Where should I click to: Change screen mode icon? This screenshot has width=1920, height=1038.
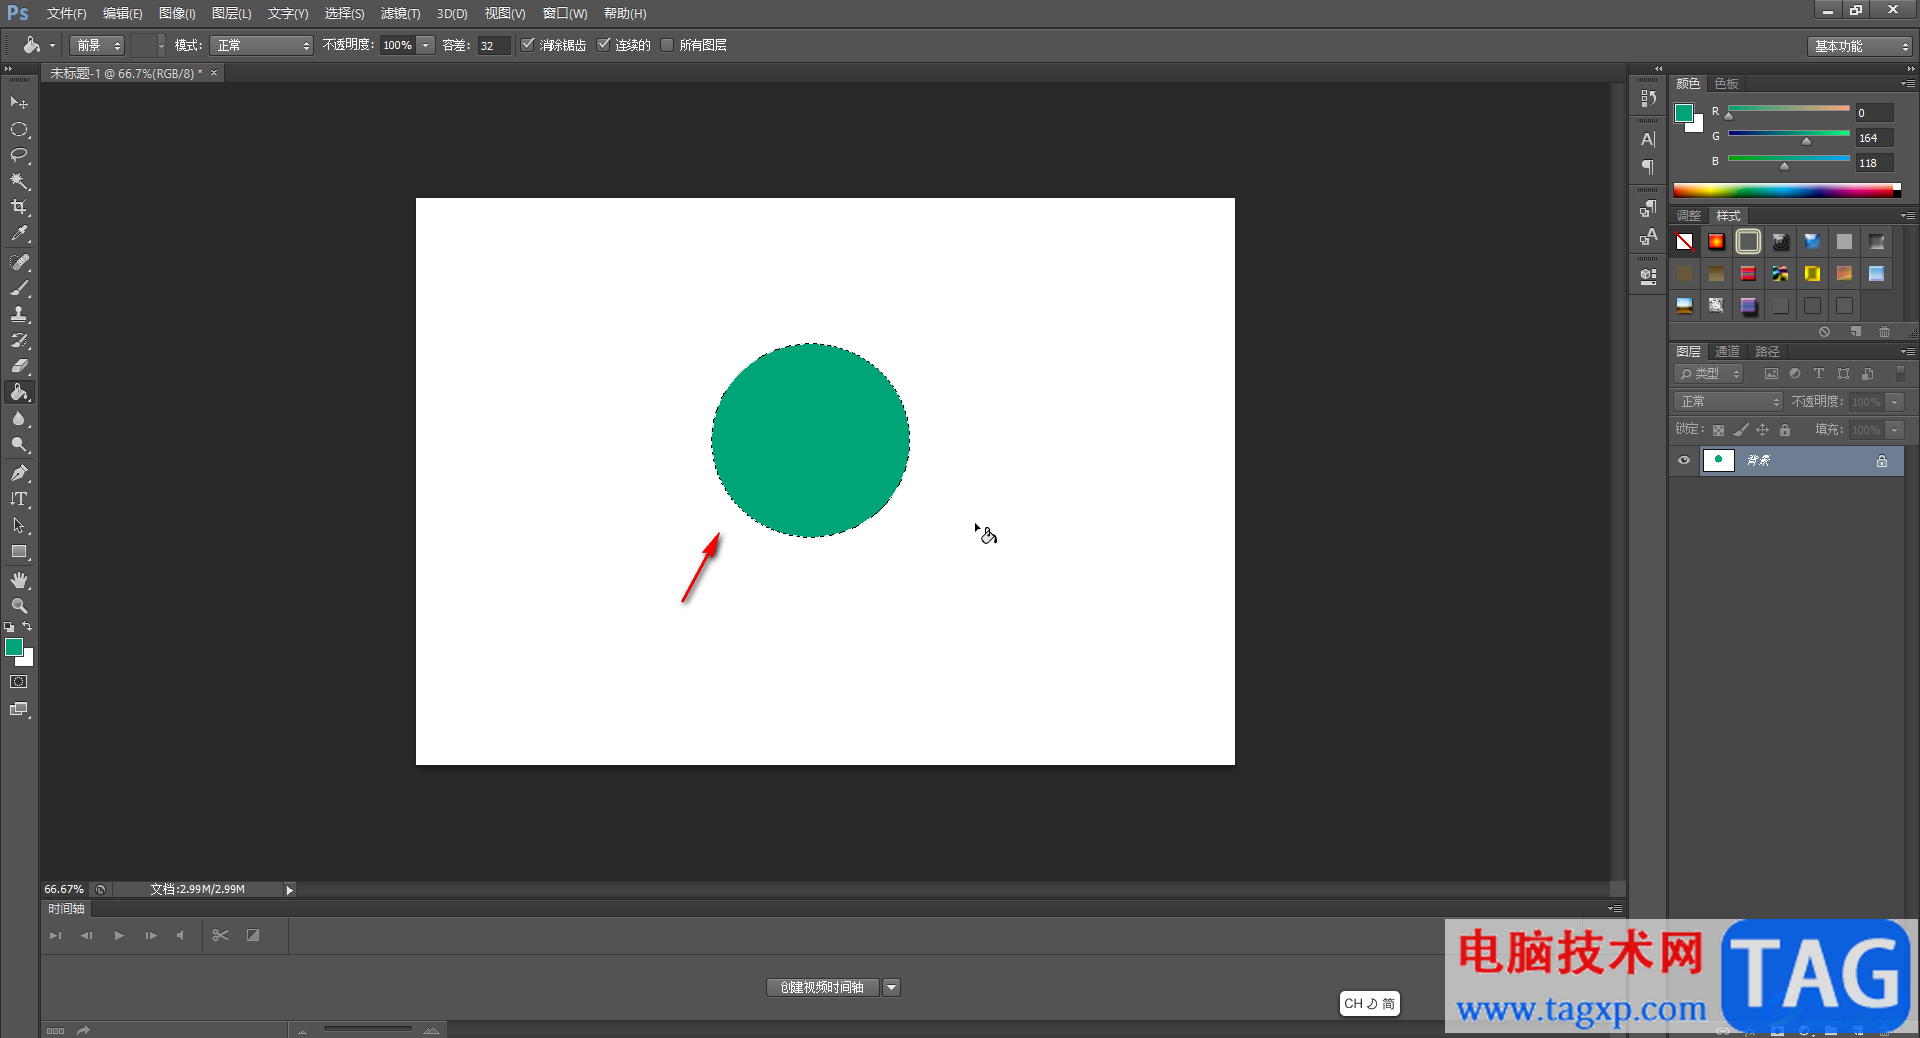point(19,709)
